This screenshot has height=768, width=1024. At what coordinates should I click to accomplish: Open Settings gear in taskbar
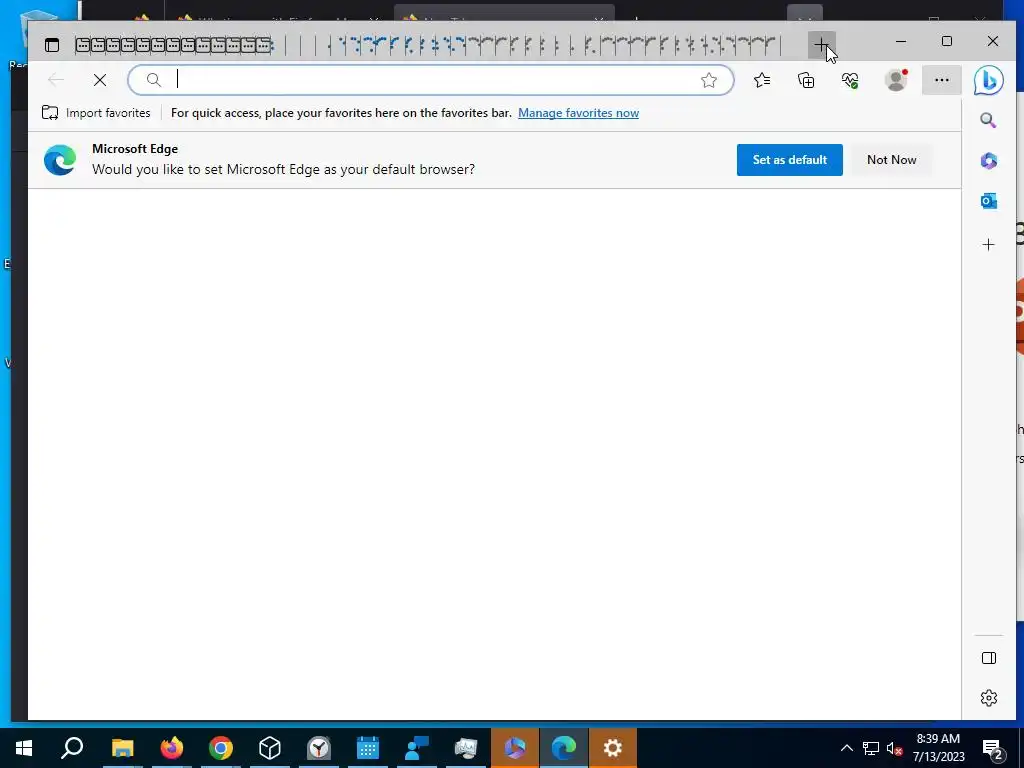(613, 748)
